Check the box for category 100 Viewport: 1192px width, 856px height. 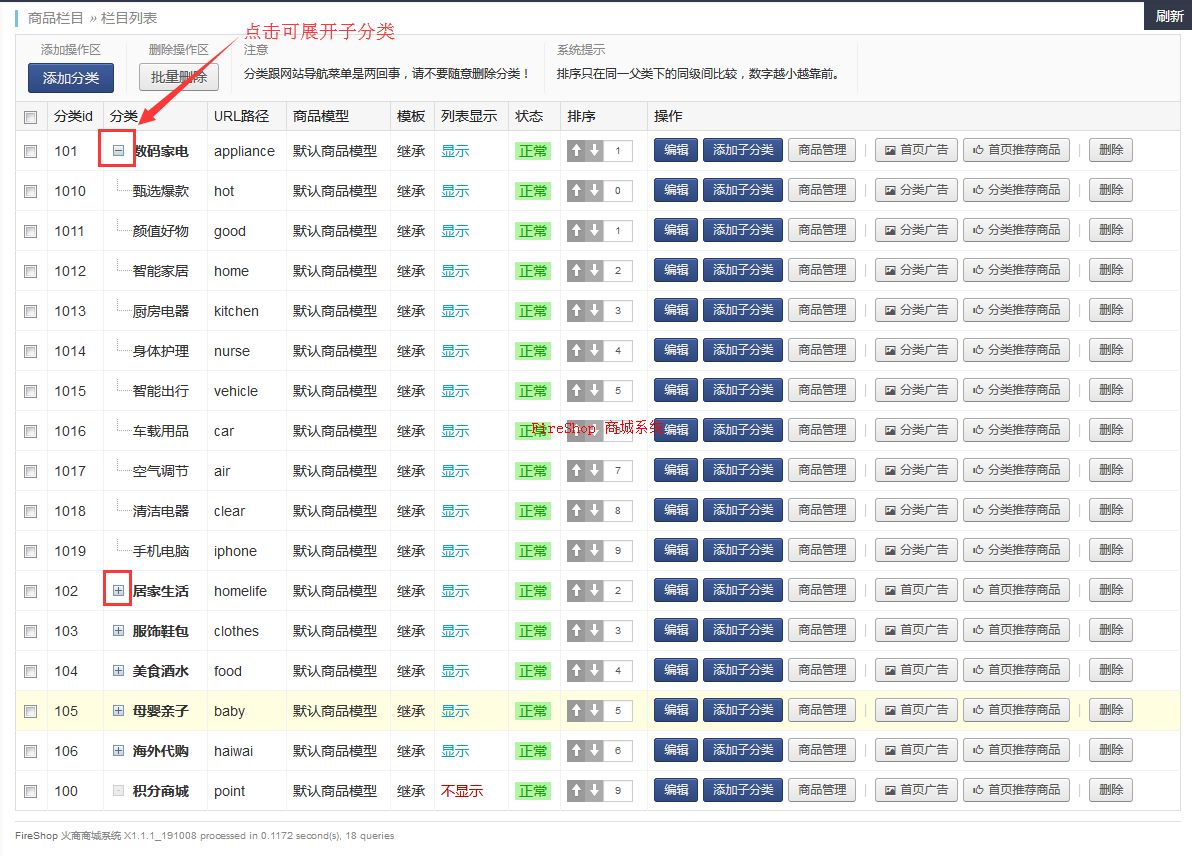pos(30,791)
